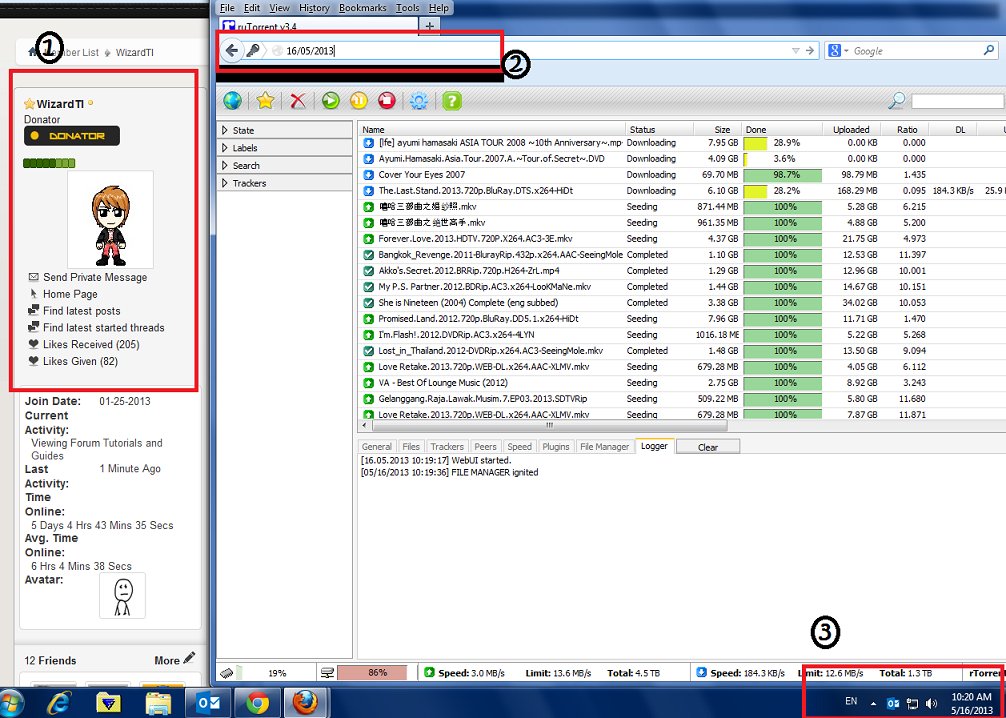
Task: Click the WizardTI avatar image
Action: 110,219
